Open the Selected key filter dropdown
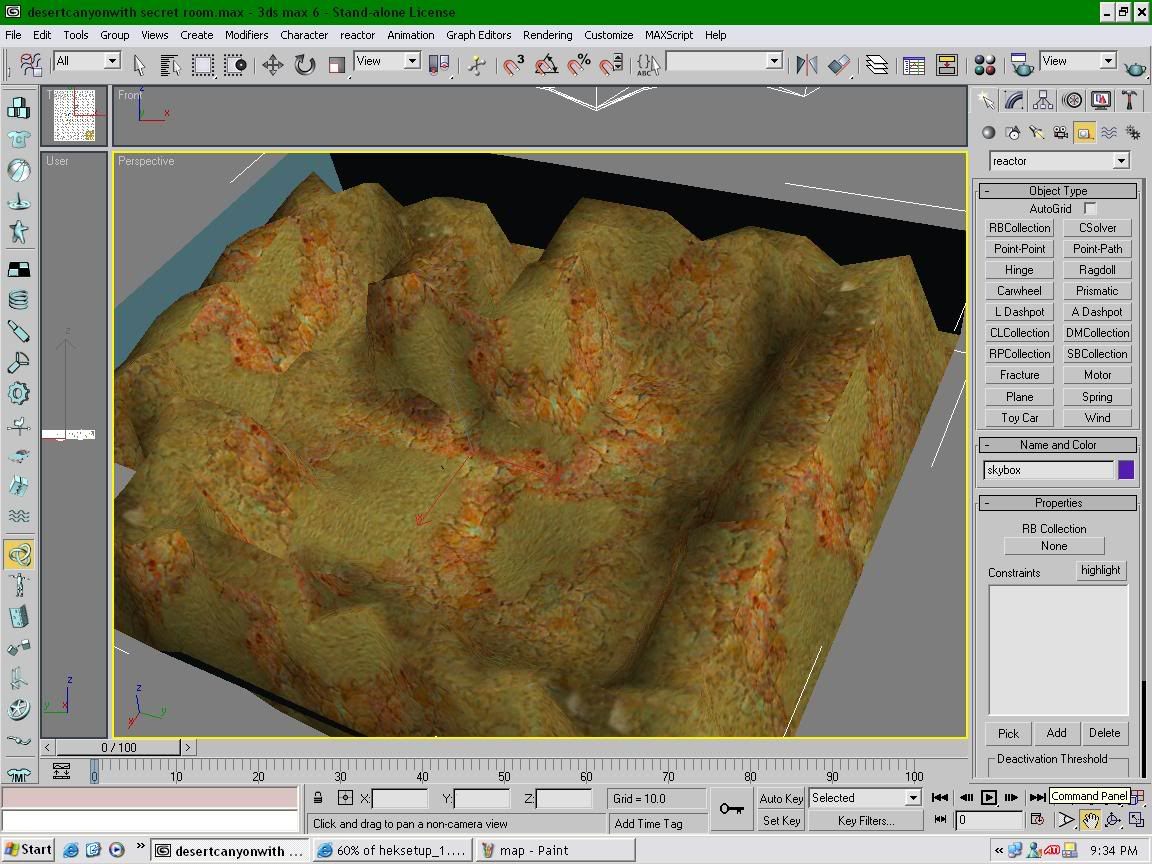The image size is (1152, 864). [x=865, y=798]
